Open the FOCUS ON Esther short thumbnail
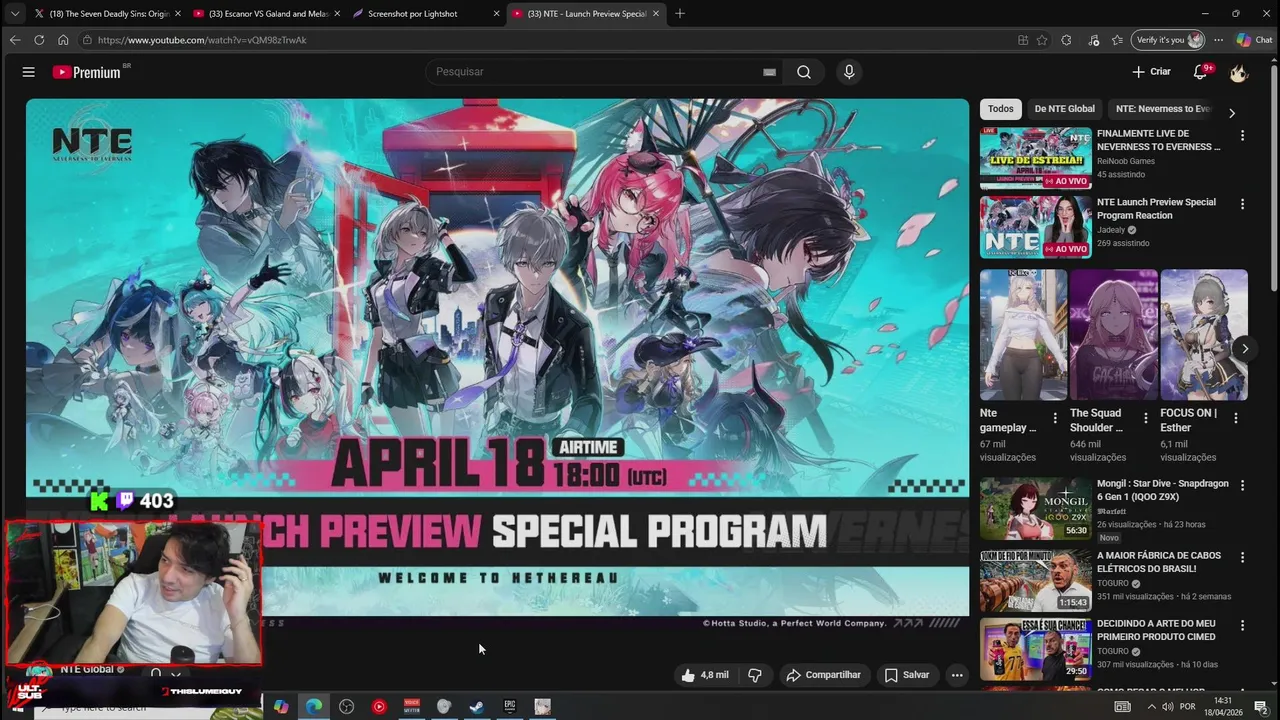Screen dimensions: 1280x720 click(1204, 335)
